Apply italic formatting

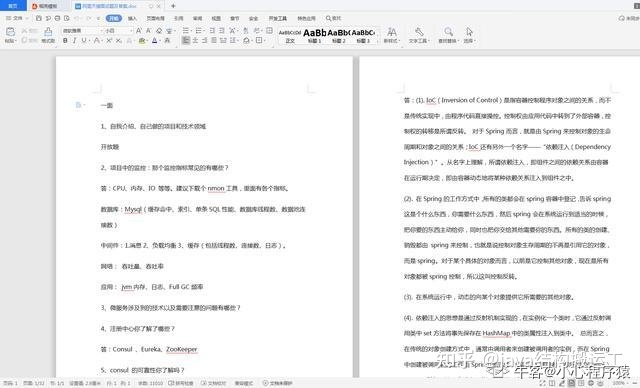coord(75,40)
